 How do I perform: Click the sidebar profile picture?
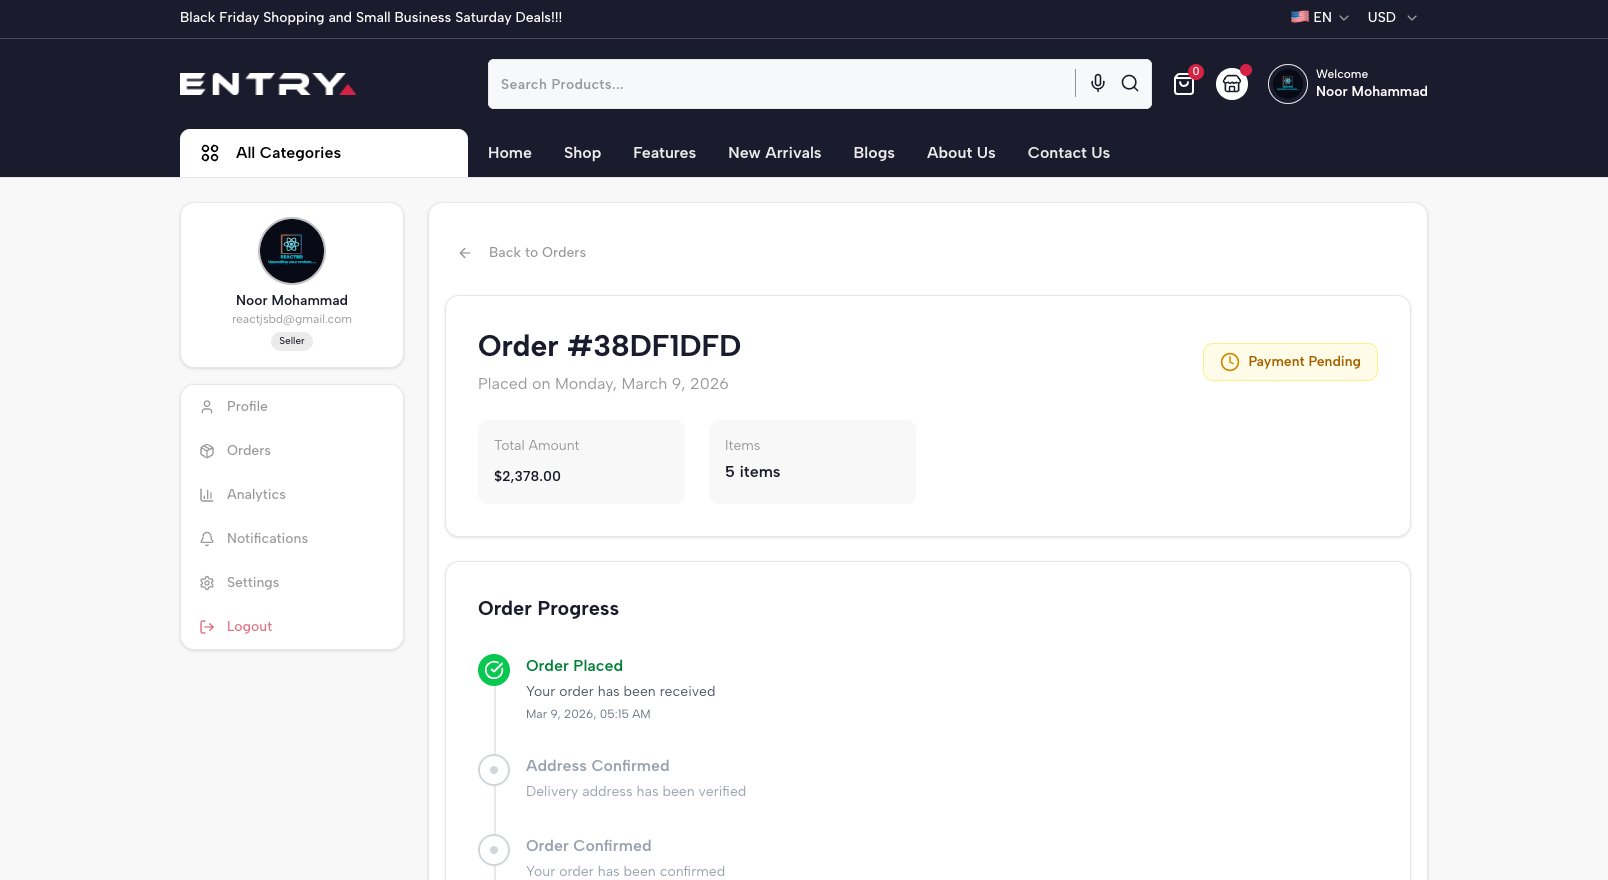coord(292,251)
